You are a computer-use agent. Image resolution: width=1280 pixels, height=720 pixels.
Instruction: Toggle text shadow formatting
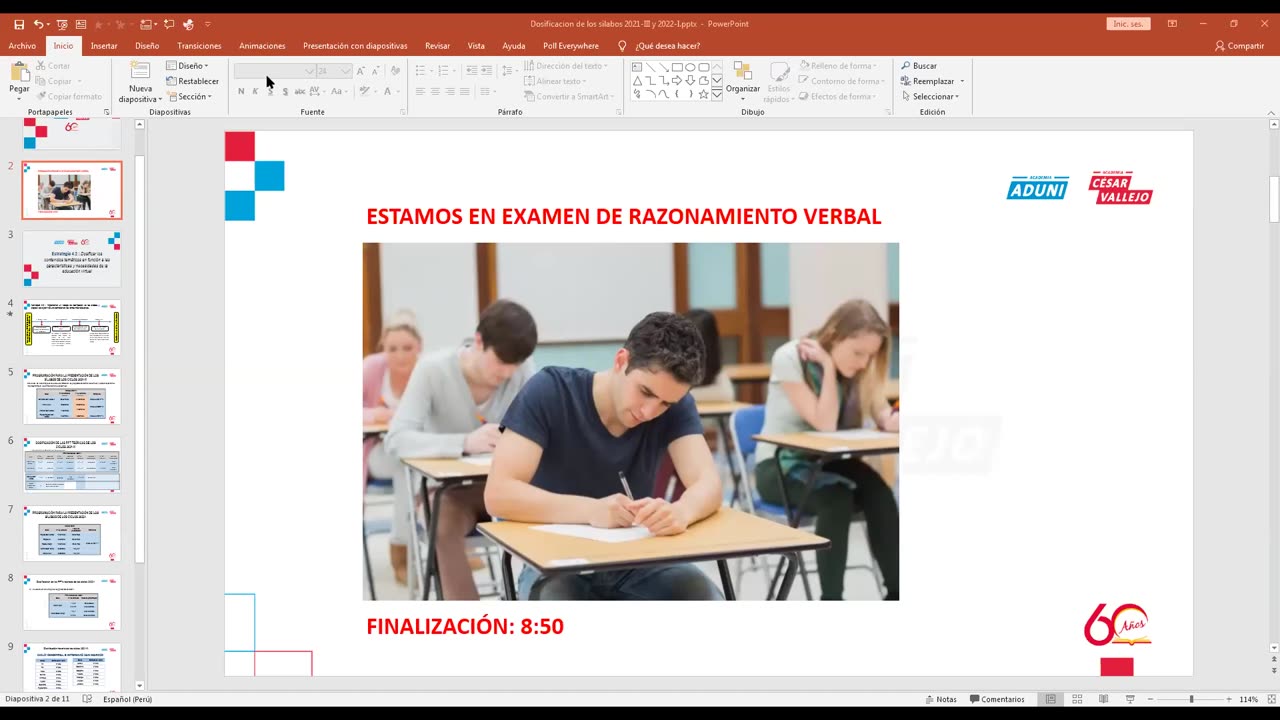tap(285, 91)
